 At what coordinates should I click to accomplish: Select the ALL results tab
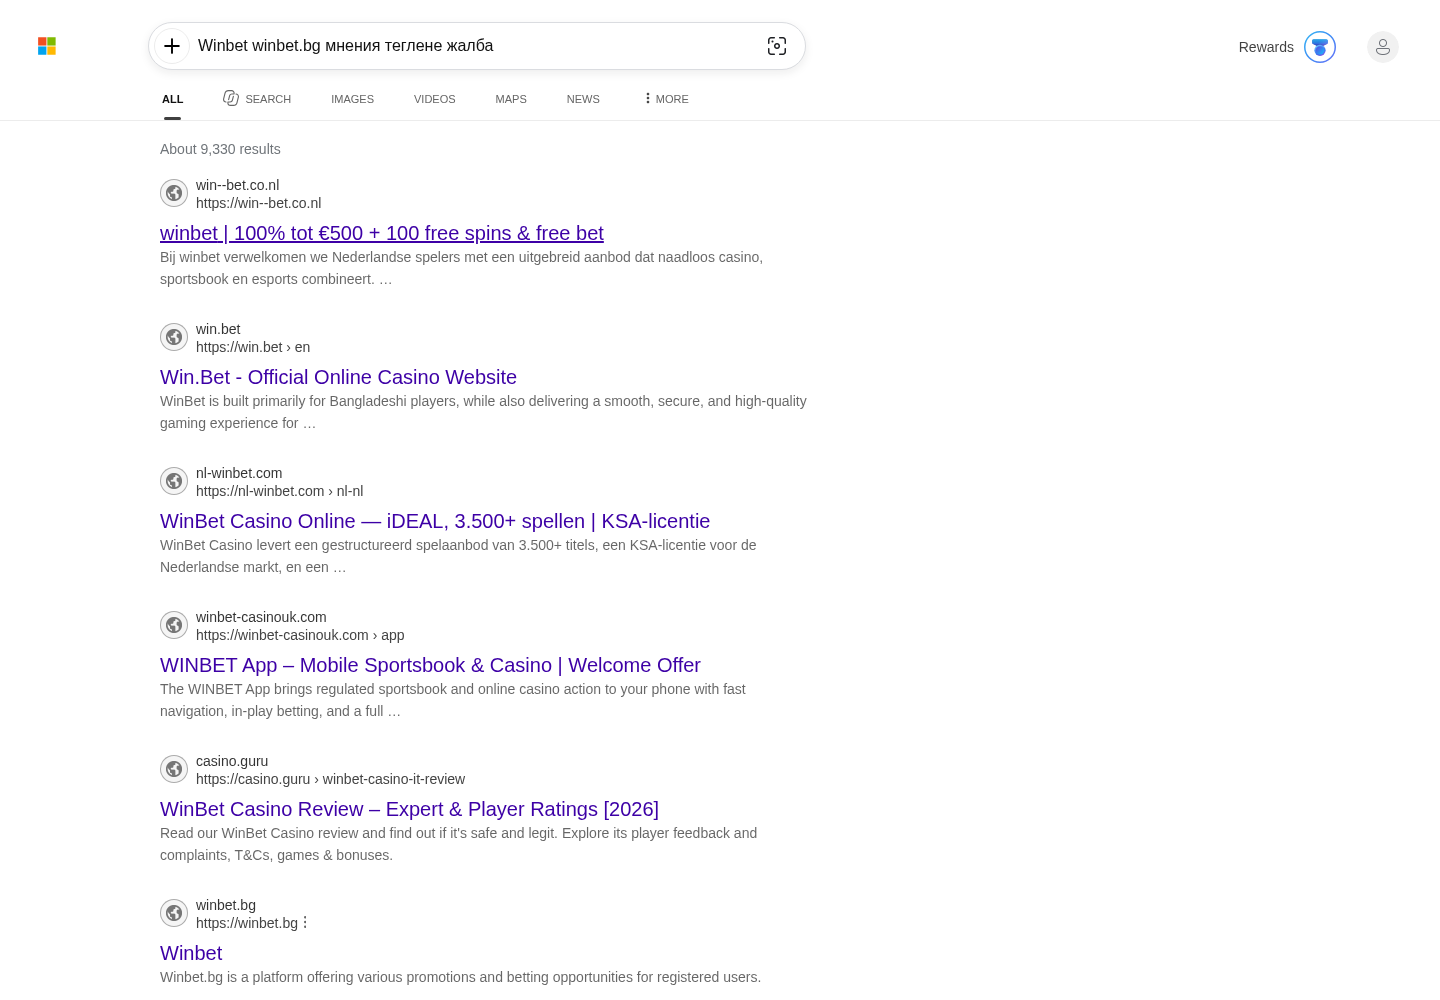173,99
